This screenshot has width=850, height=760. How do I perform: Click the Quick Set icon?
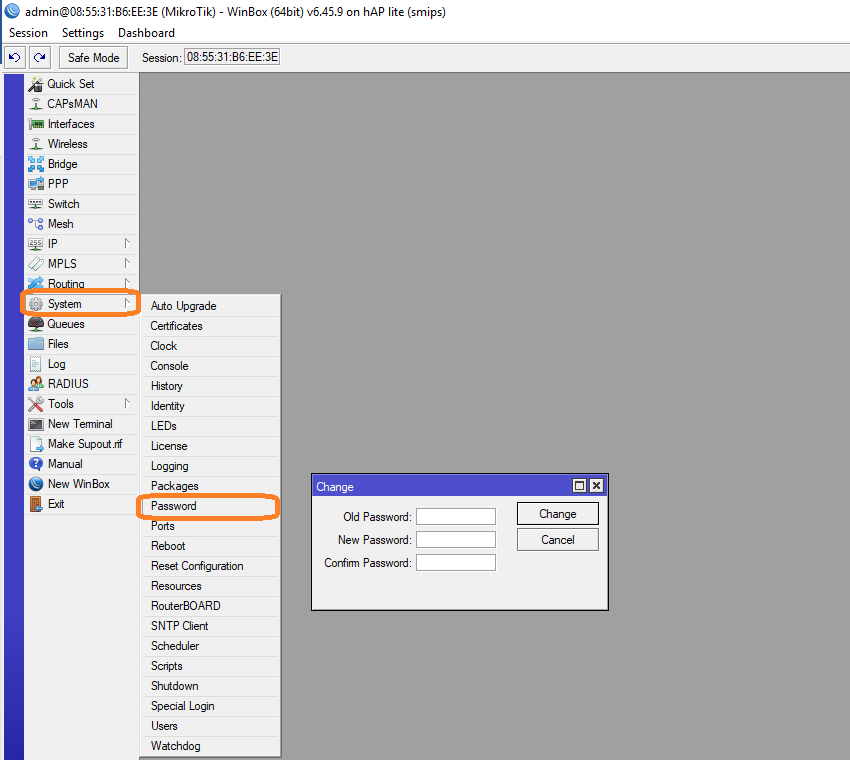[x=36, y=84]
